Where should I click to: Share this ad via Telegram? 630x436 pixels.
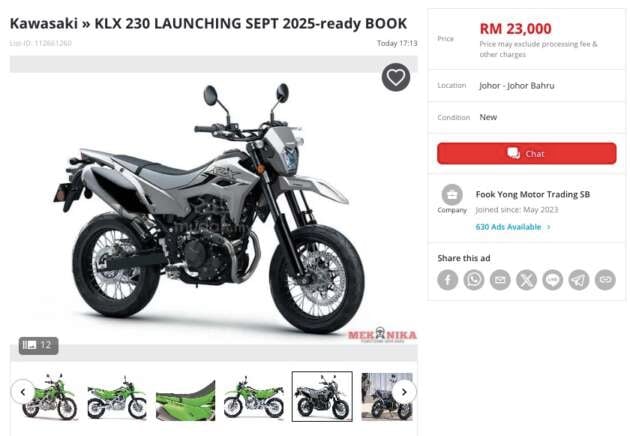point(579,280)
